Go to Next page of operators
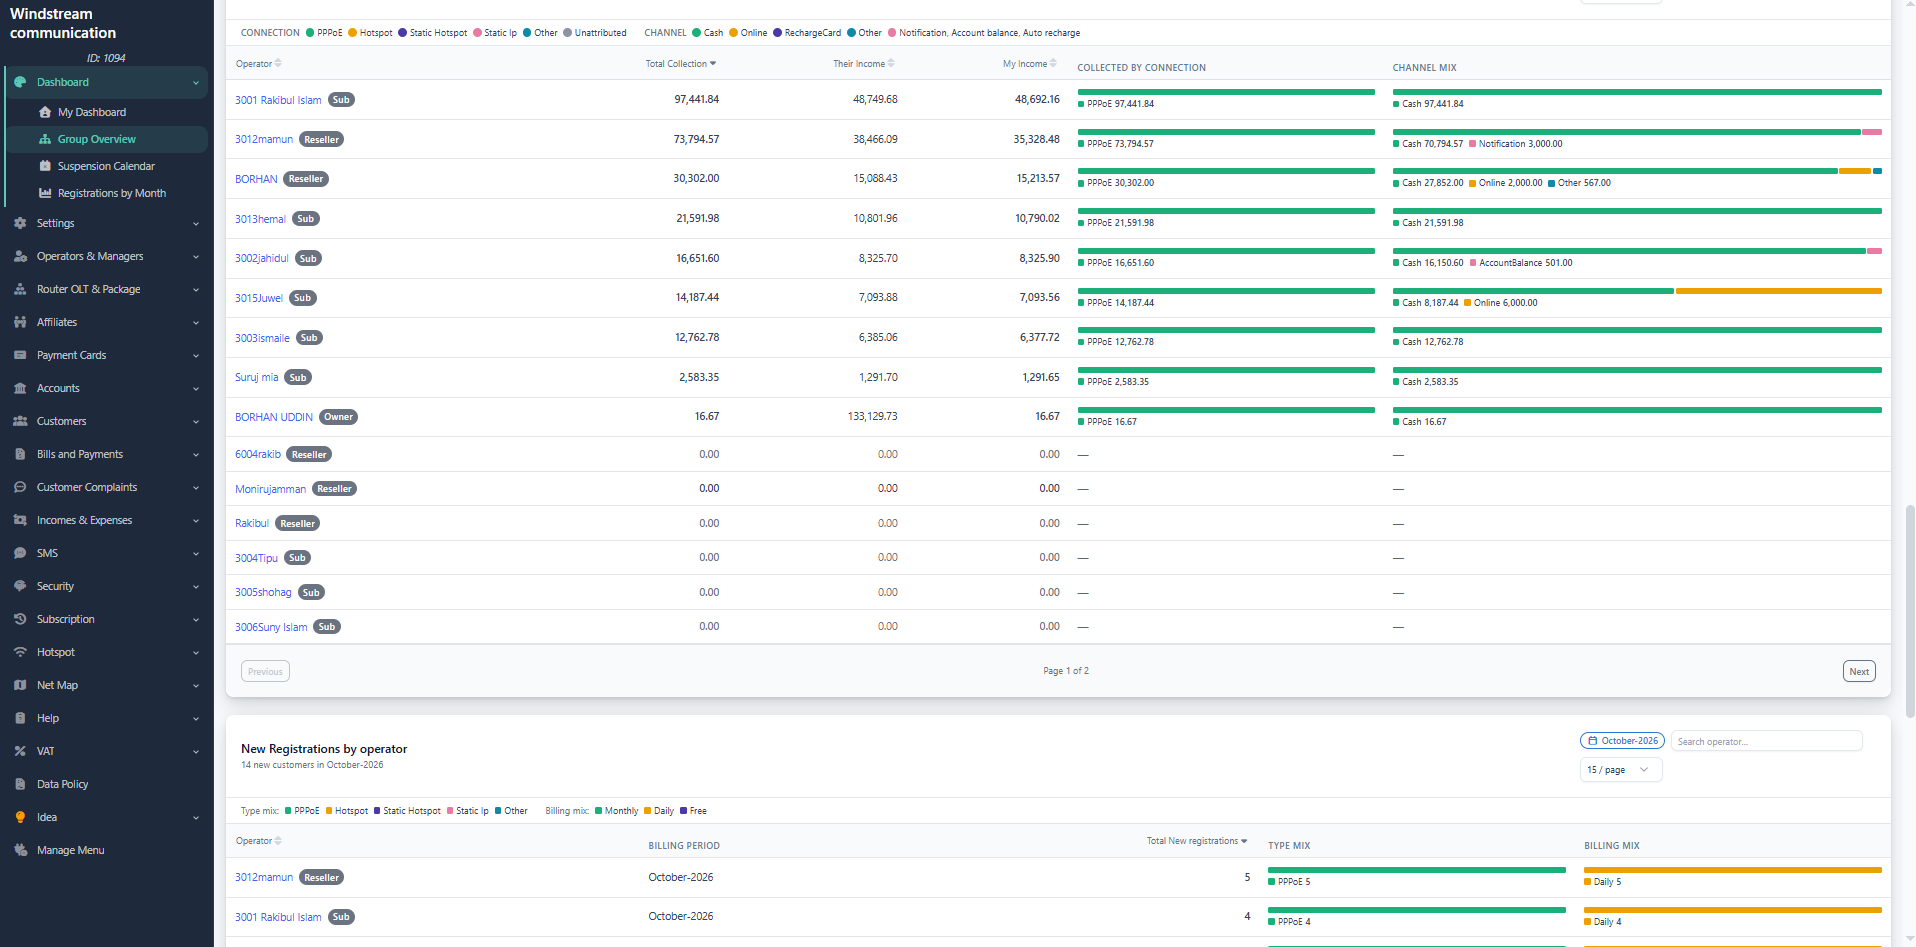 [1859, 672]
